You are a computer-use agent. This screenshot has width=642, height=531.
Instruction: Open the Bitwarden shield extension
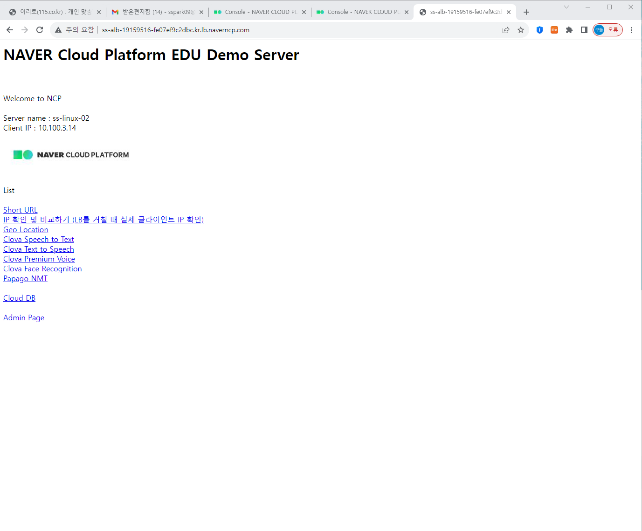[x=540, y=30]
